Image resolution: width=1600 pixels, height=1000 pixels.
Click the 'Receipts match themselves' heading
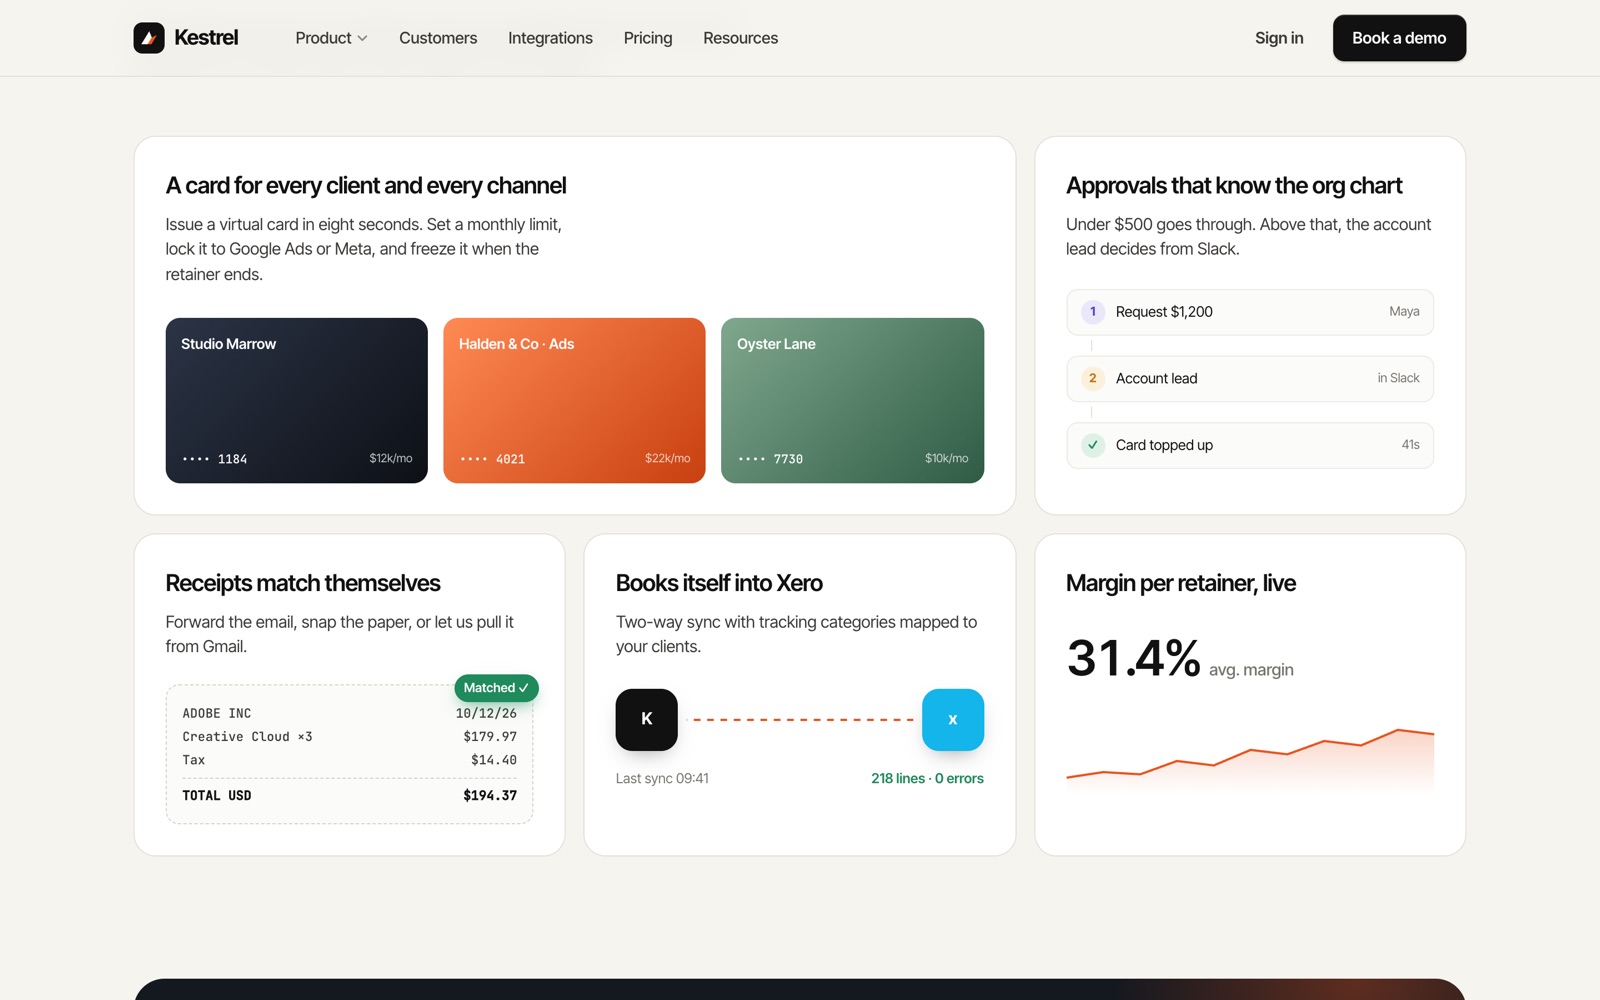tap(303, 583)
